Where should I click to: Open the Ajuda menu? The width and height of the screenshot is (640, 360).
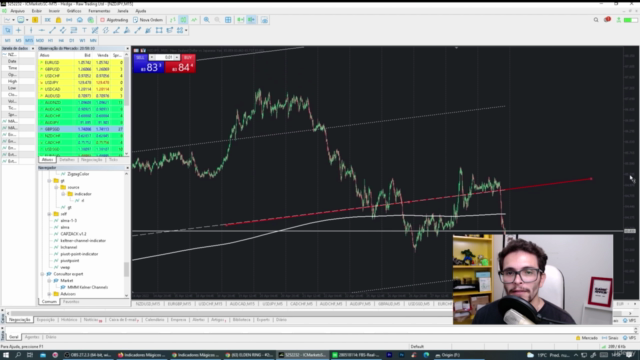(140, 11)
